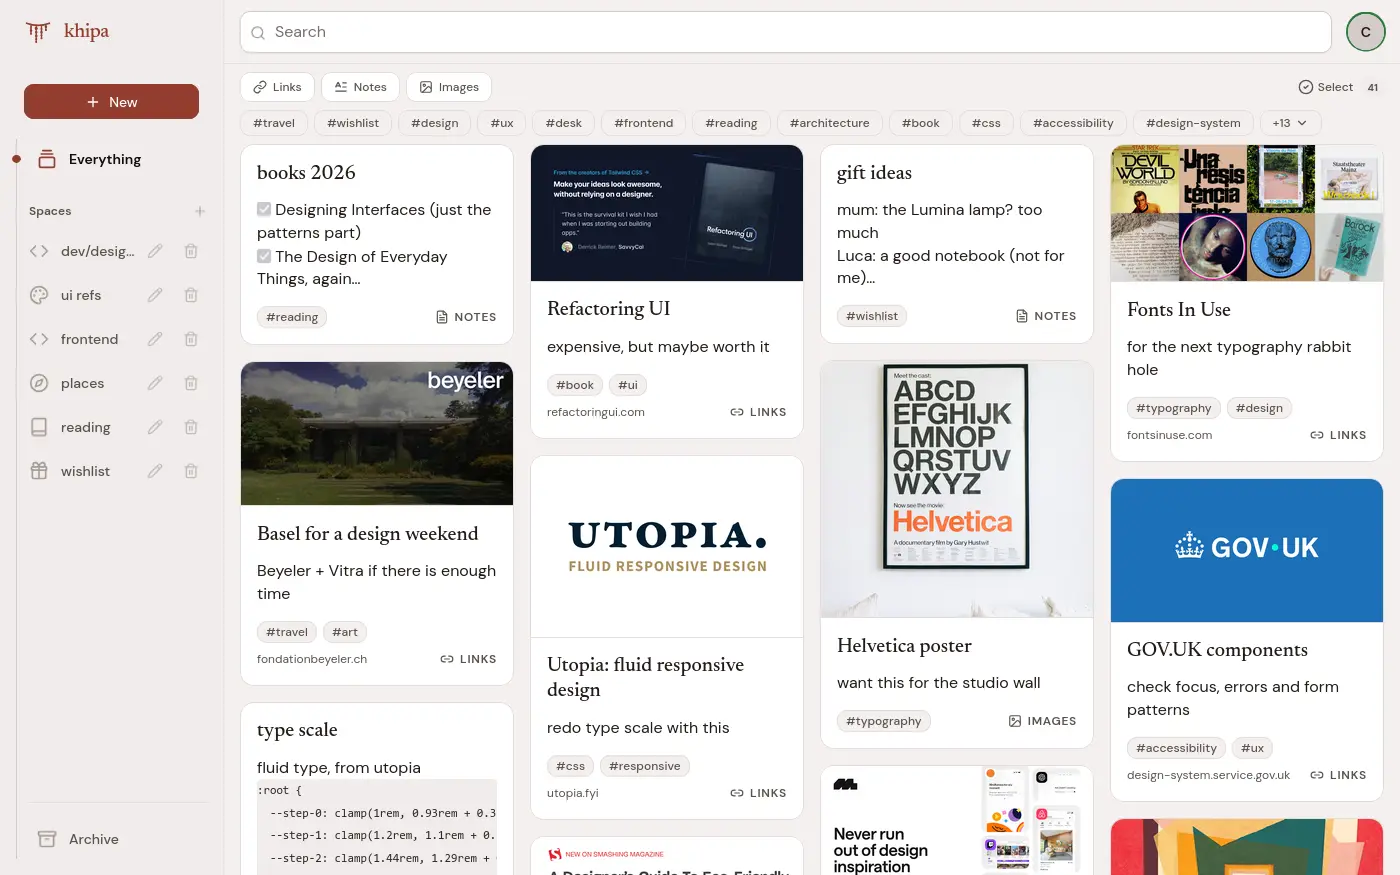Open the type scale note title

[x=297, y=730]
